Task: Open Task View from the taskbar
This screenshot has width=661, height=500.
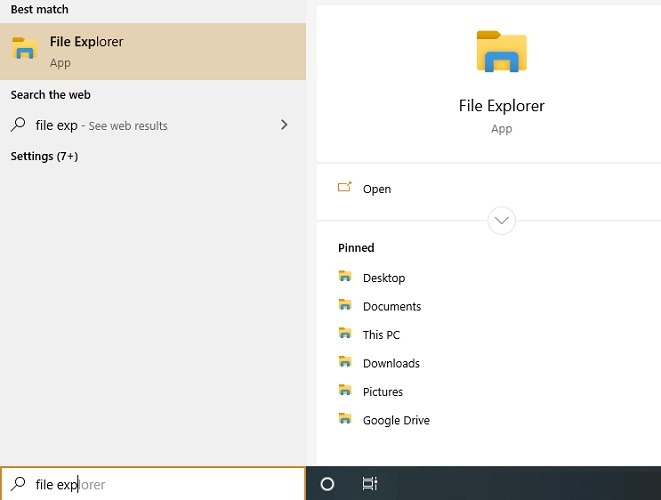Action: point(370,484)
